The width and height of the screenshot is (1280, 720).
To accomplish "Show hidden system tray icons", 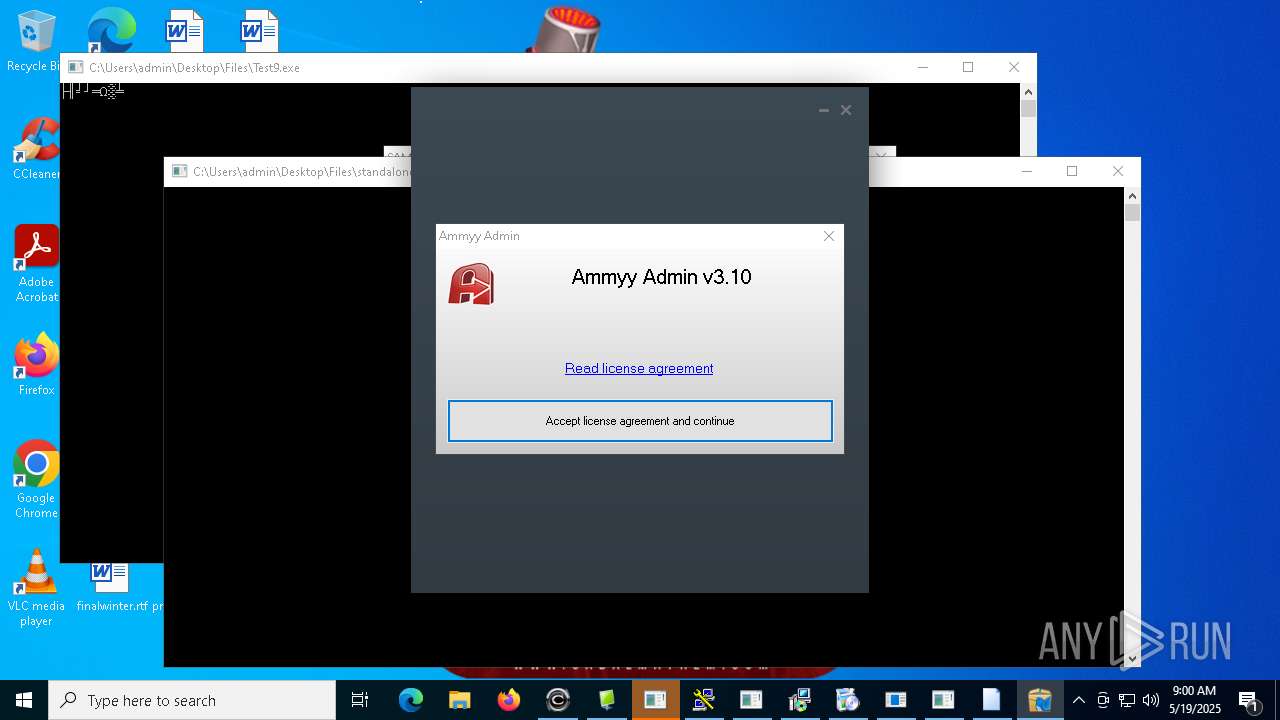I will [x=1078, y=700].
